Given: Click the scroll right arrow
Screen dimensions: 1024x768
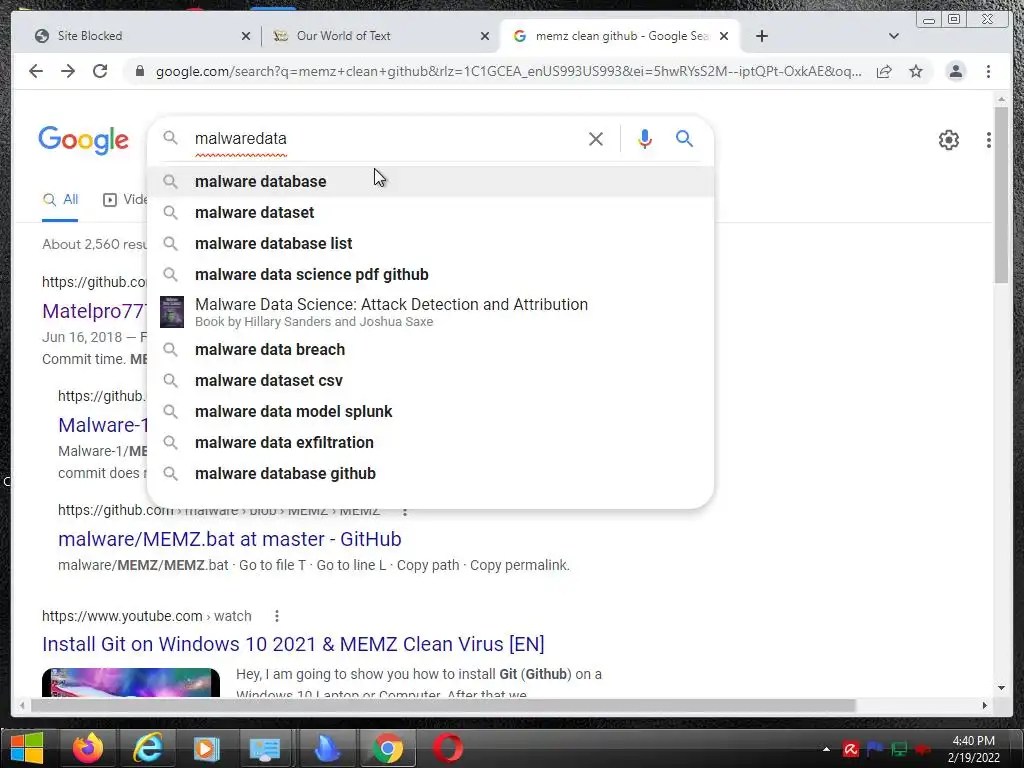Looking at the screenshot, I should 985,705.
